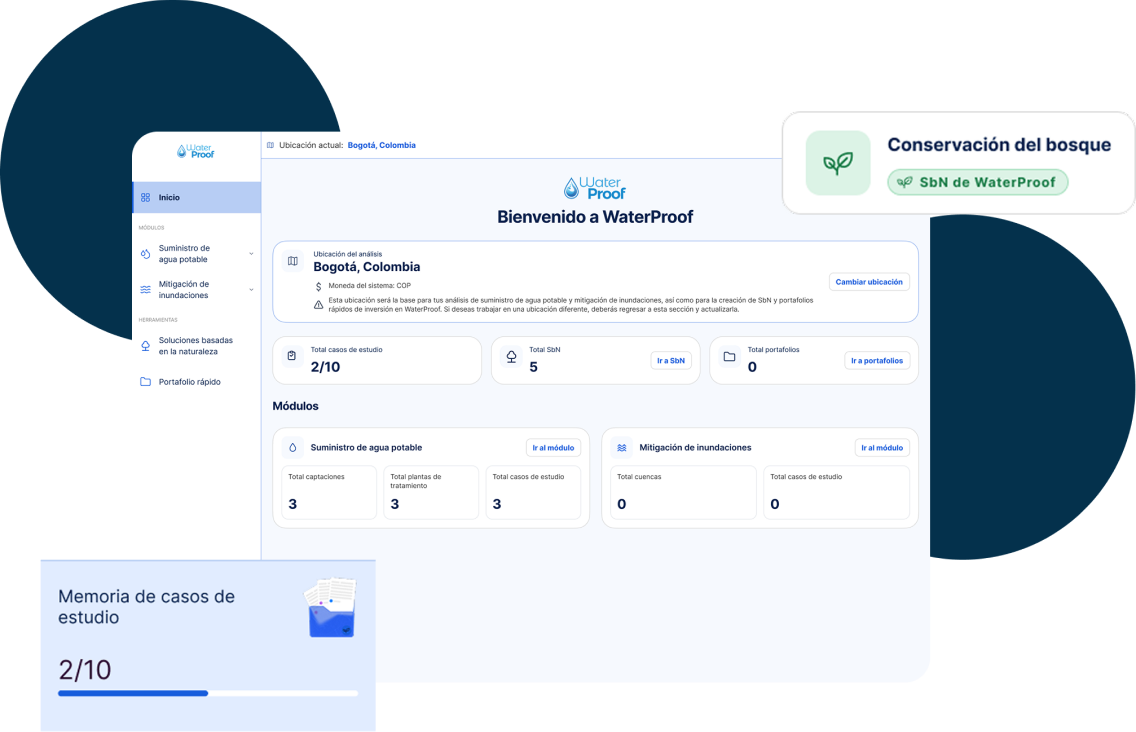Click the clipboard icon in Total casos de estudio card

click(x=292, y=356)
